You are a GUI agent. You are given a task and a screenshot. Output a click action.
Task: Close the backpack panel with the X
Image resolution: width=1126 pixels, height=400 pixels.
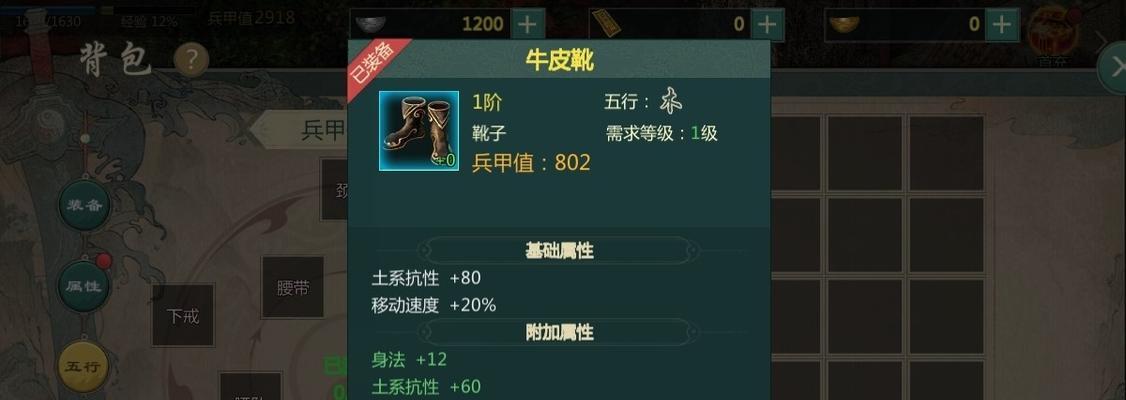1115,68
